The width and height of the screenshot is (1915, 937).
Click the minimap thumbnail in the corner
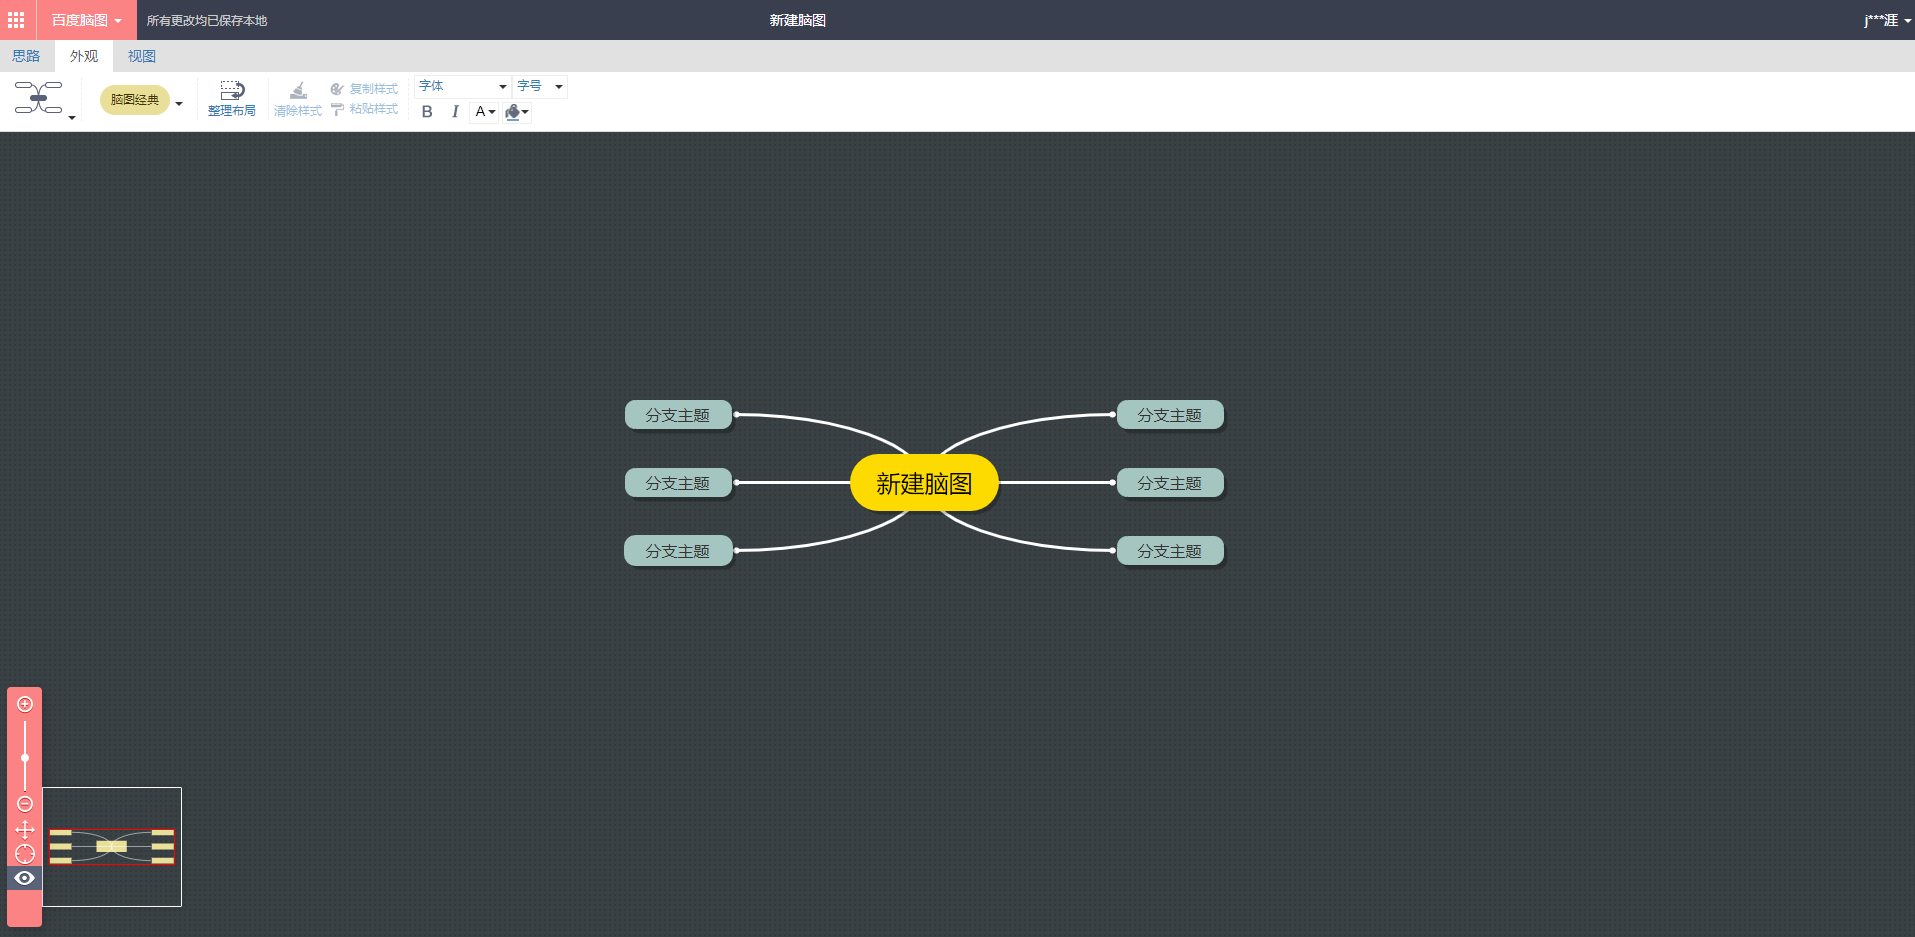[112, 847]
